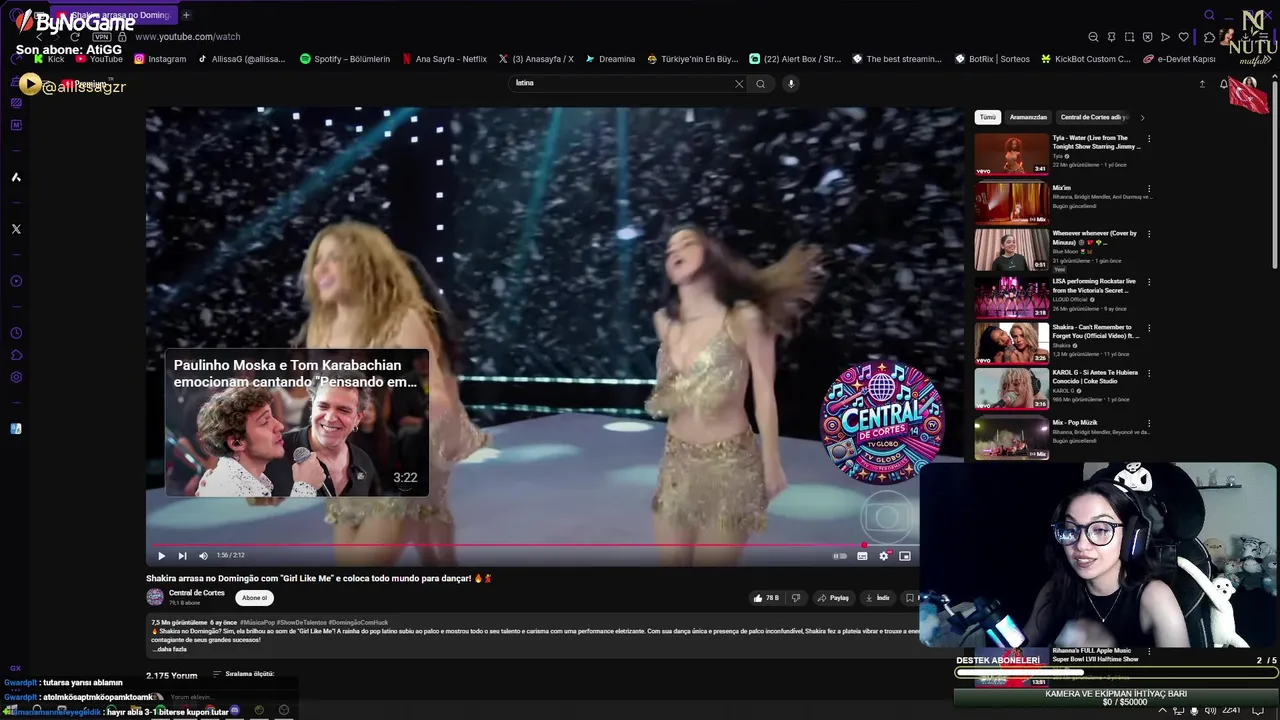Open options for Mix - Pop Müzik

click(1149, 423)
